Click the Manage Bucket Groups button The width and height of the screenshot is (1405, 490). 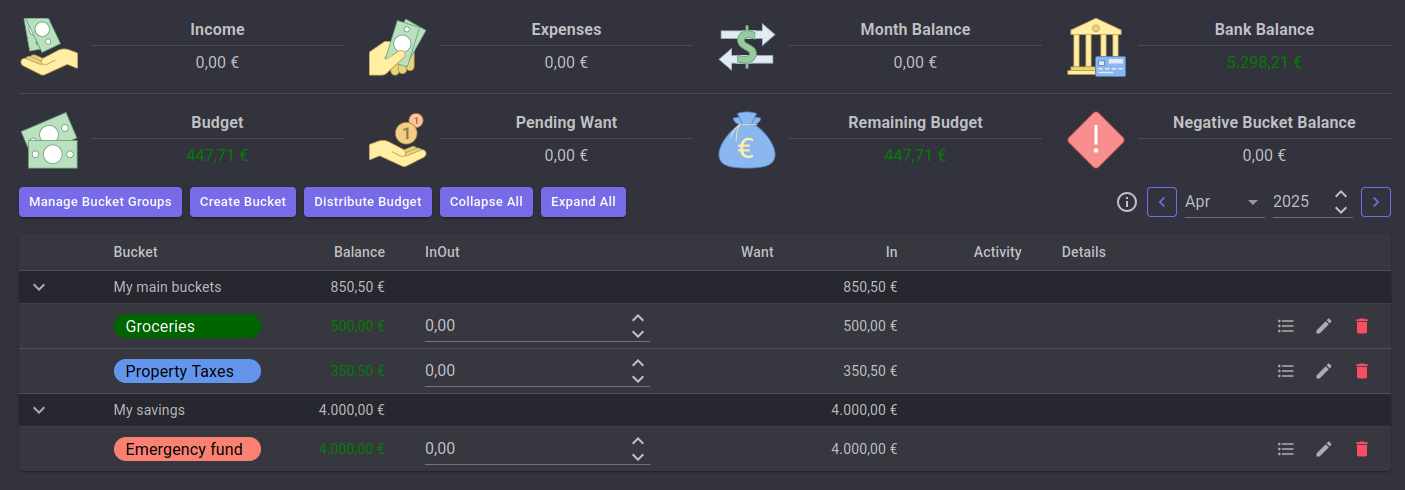click(x=100, y=202)
